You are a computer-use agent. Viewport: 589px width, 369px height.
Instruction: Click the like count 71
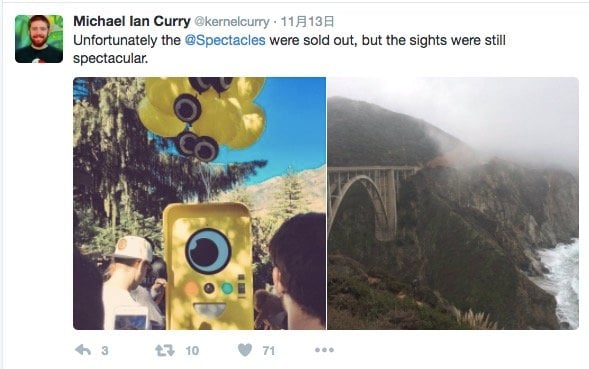(x=269, y=351)
